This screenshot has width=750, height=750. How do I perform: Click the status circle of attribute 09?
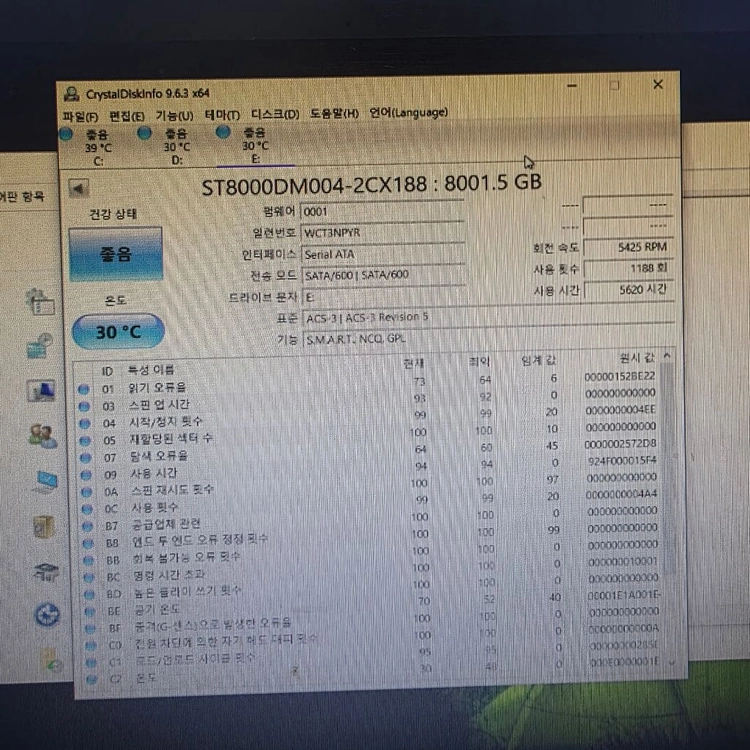tap(86, 475)
